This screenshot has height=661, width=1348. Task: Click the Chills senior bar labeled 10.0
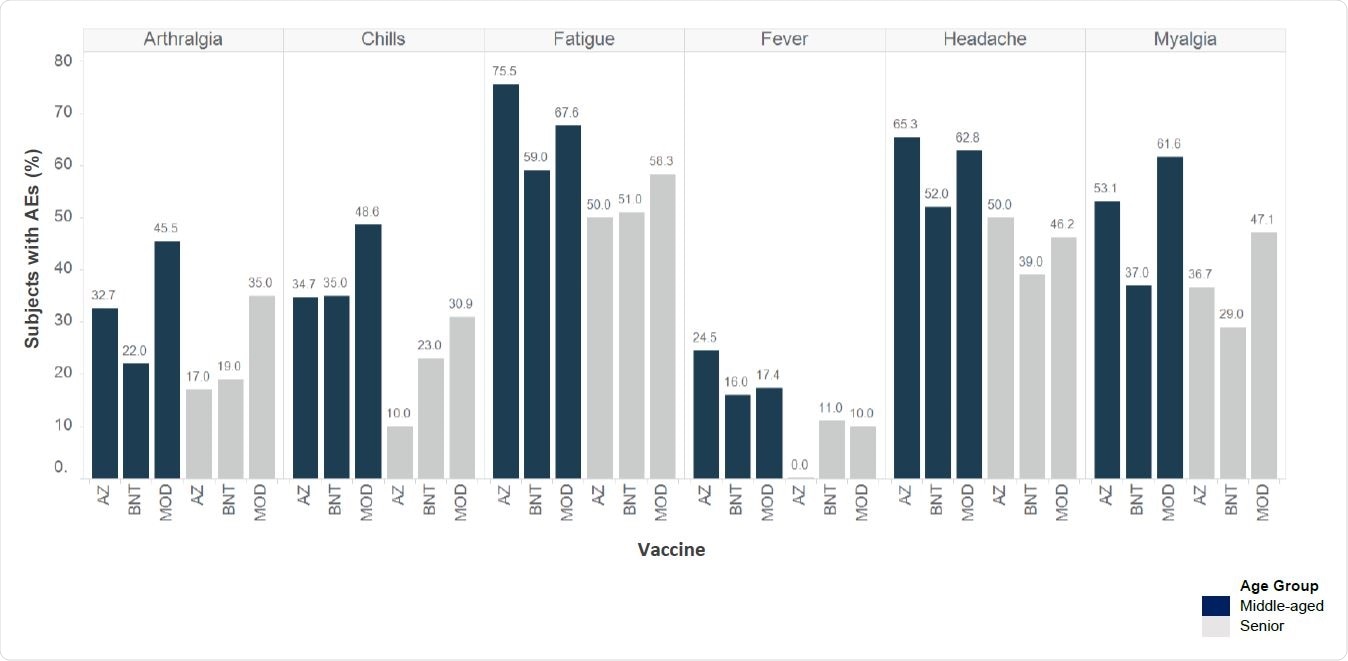click(x=400, y=452)
